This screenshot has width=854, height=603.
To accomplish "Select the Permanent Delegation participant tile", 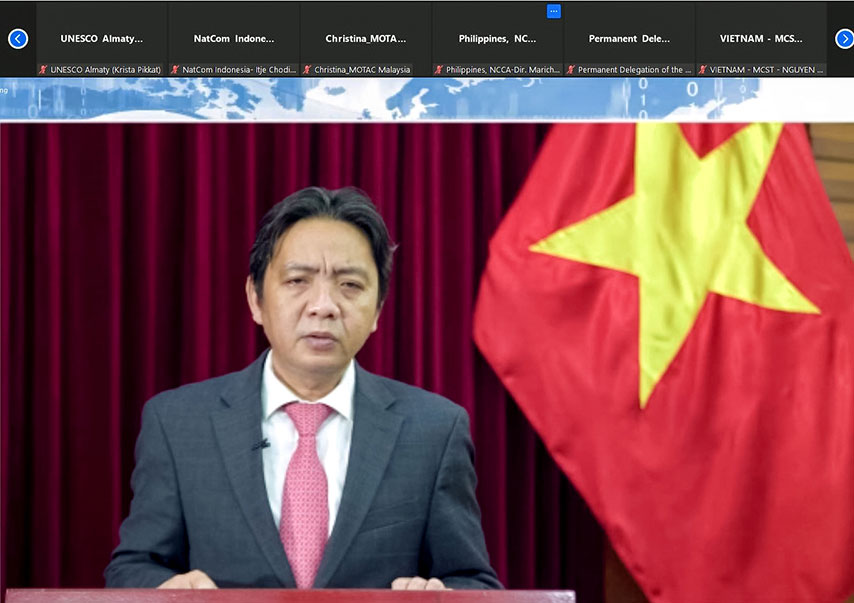I will tap(631, 38).
